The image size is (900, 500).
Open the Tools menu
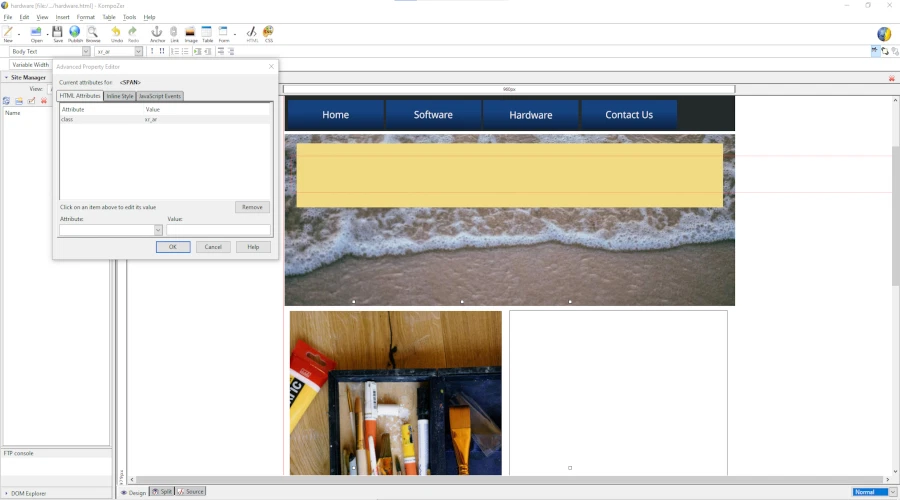[x=130, y=17]
